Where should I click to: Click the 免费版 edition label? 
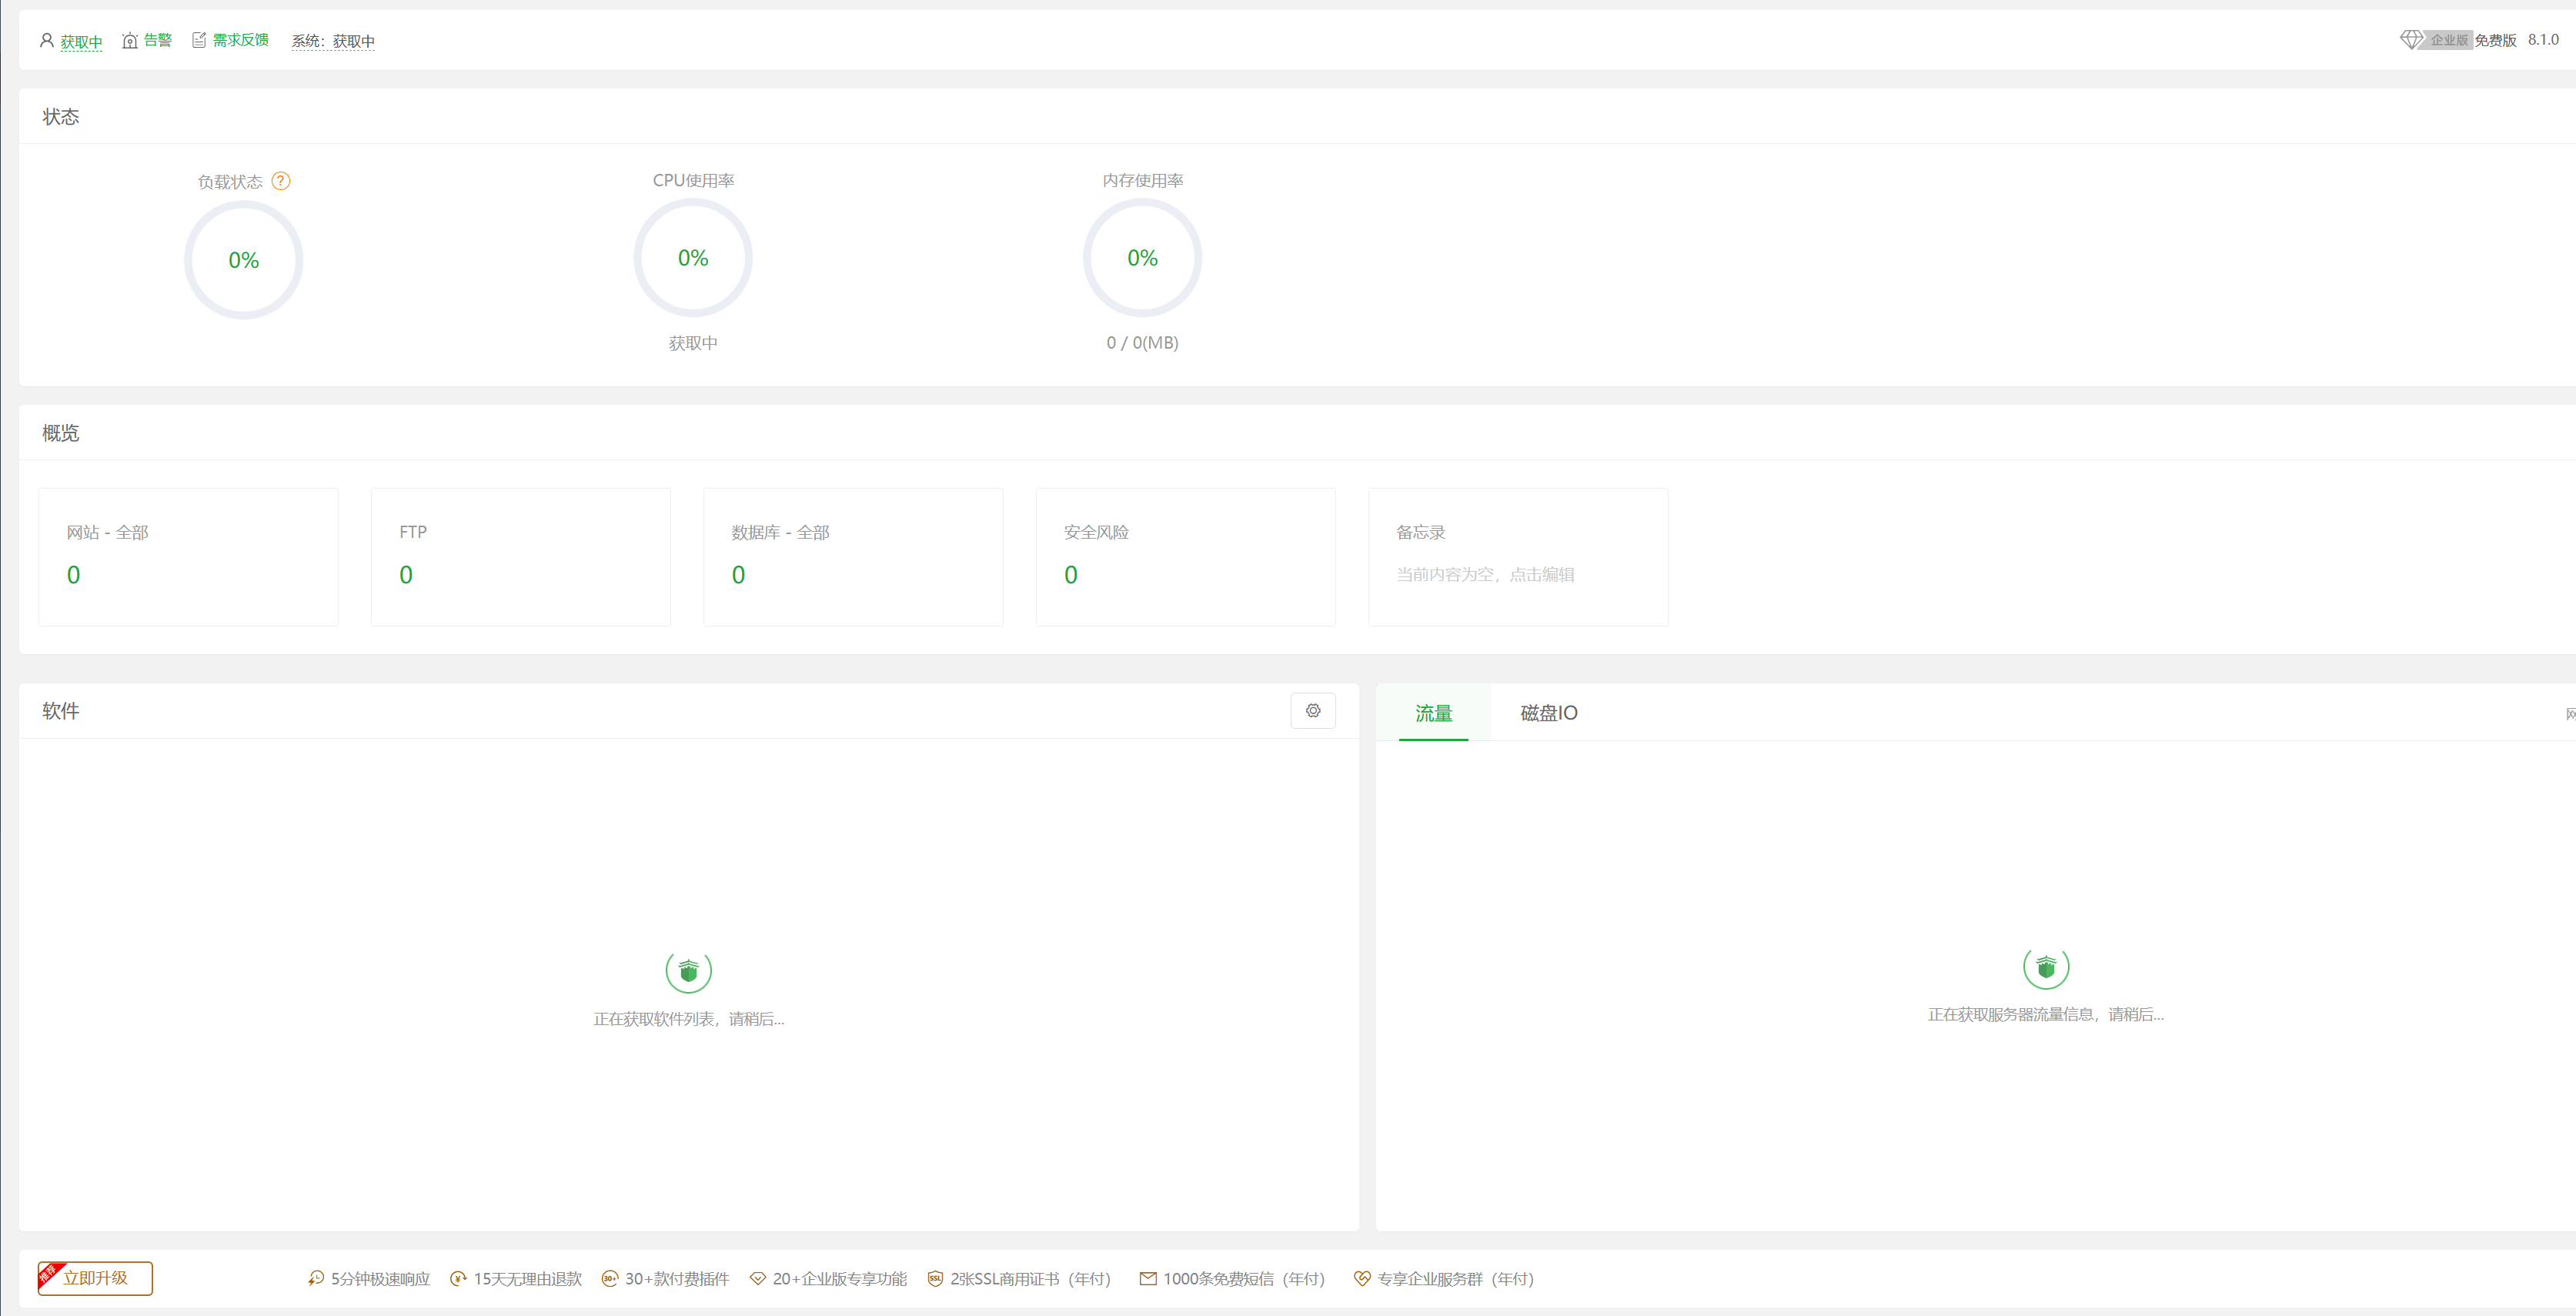tap(2495, 40)
